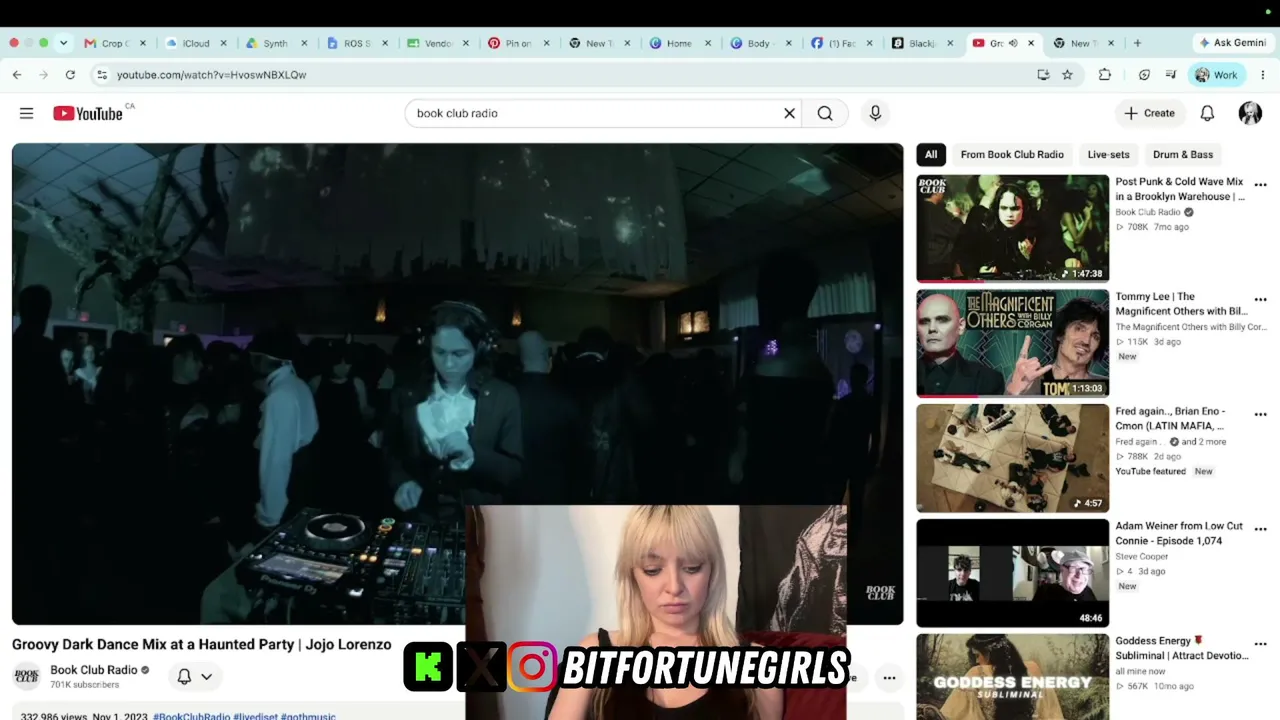Open Book Club Radio channel name link
The image size is (1280, 720).
tap(94, 670)
